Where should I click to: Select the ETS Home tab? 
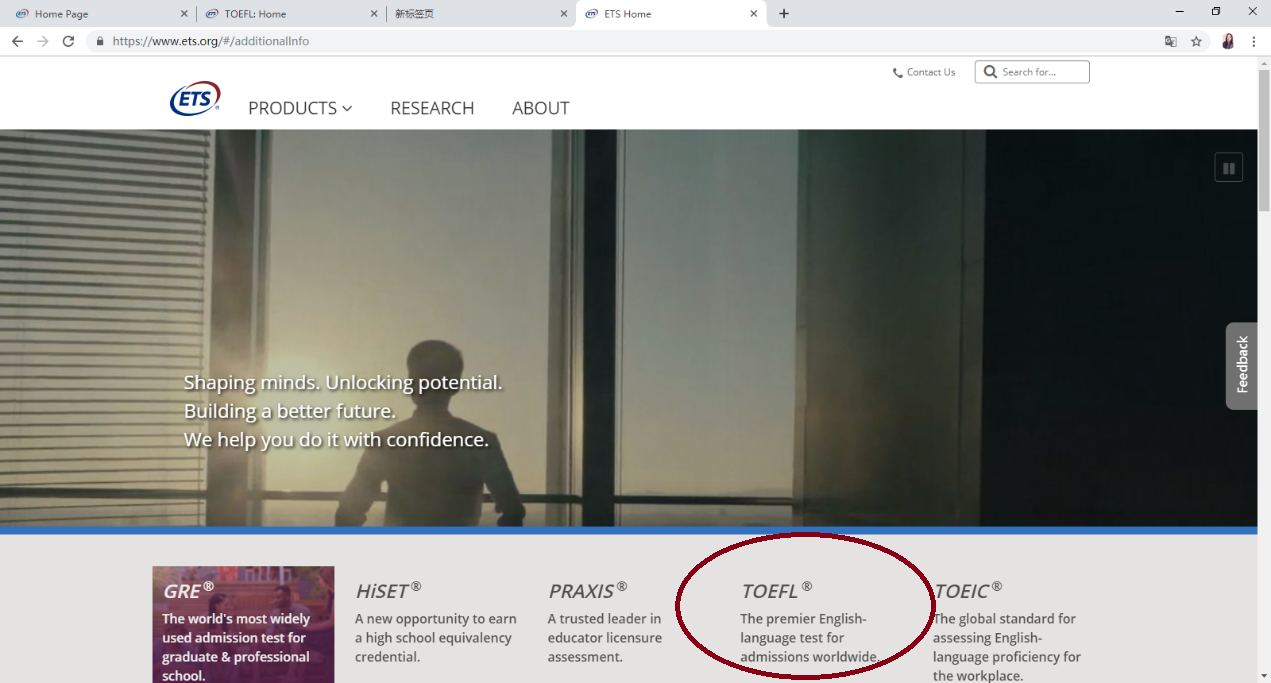[670, 14]
